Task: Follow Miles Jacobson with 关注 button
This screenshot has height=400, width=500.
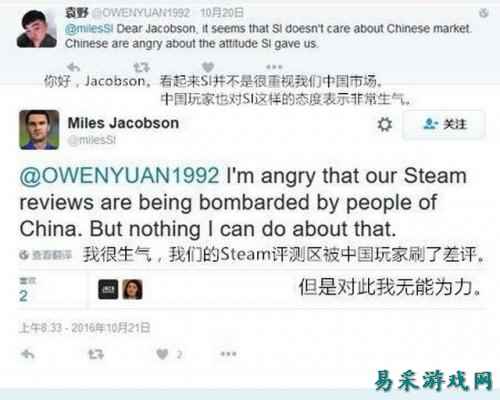Action: [x=444, y=124]
